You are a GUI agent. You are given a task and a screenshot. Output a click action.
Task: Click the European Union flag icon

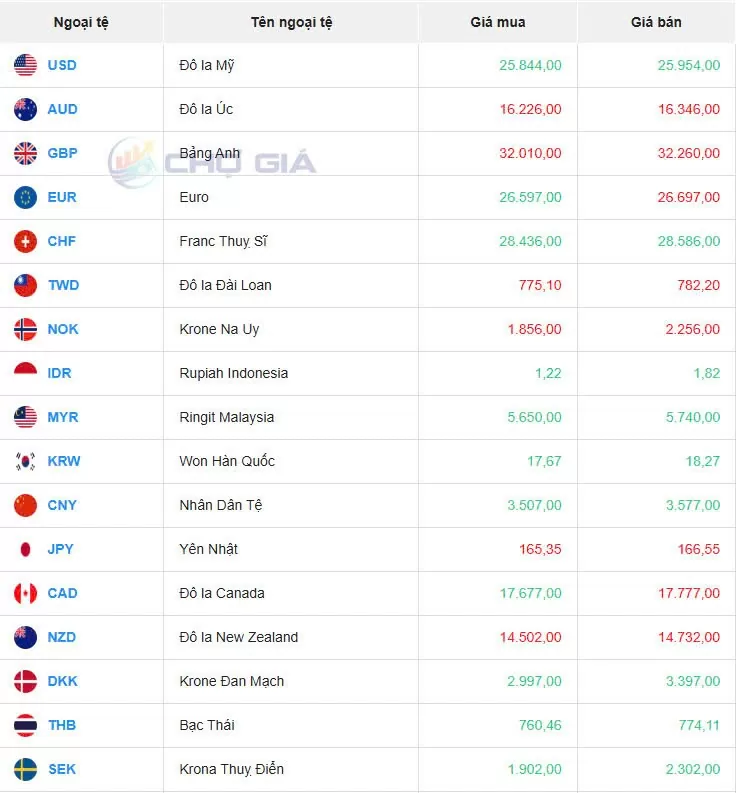point(25,198)
